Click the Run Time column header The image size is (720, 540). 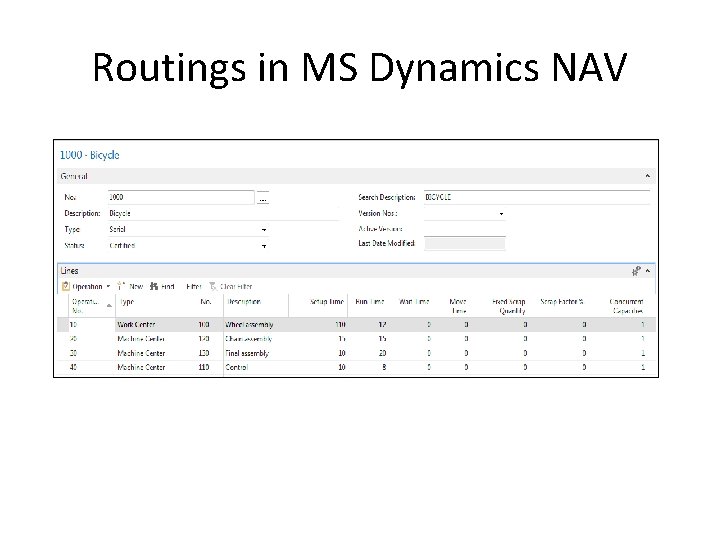[x=370, y=302]
